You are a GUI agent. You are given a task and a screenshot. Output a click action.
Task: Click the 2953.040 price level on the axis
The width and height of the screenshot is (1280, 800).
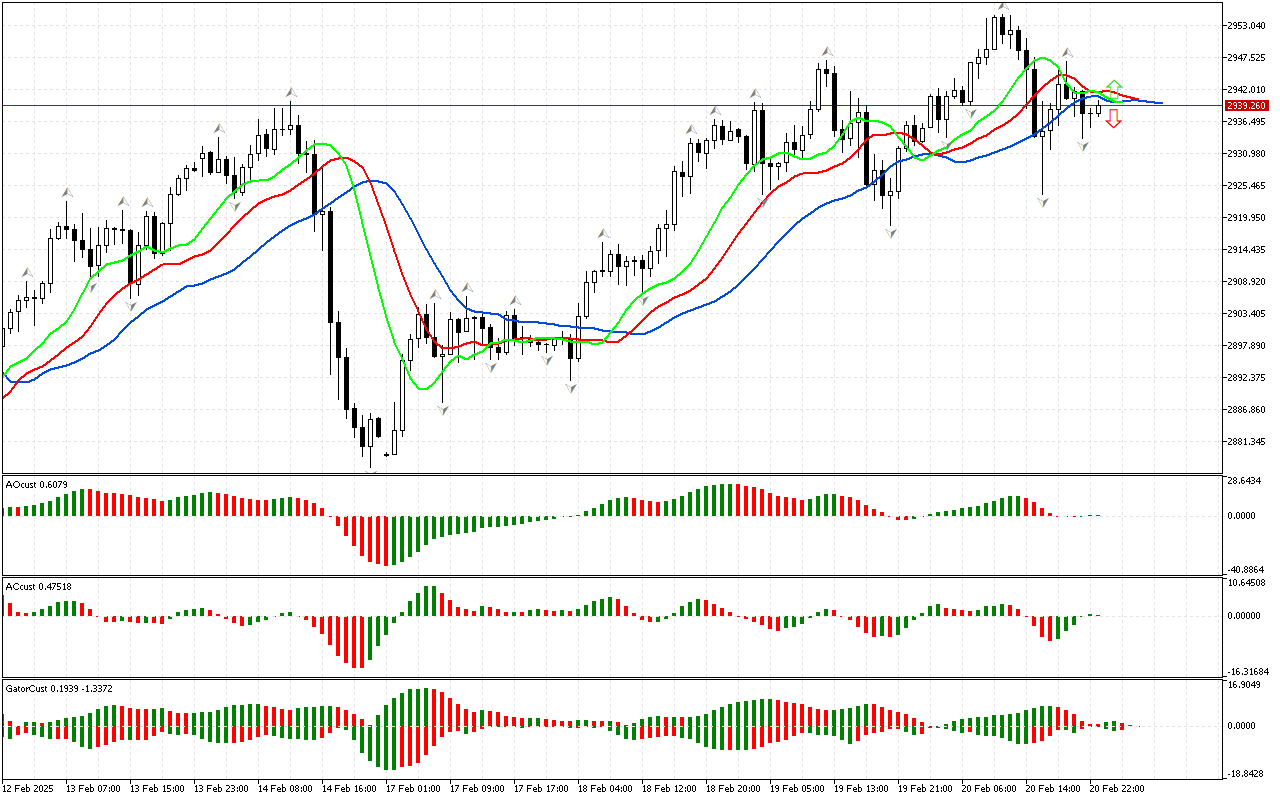1248,25
